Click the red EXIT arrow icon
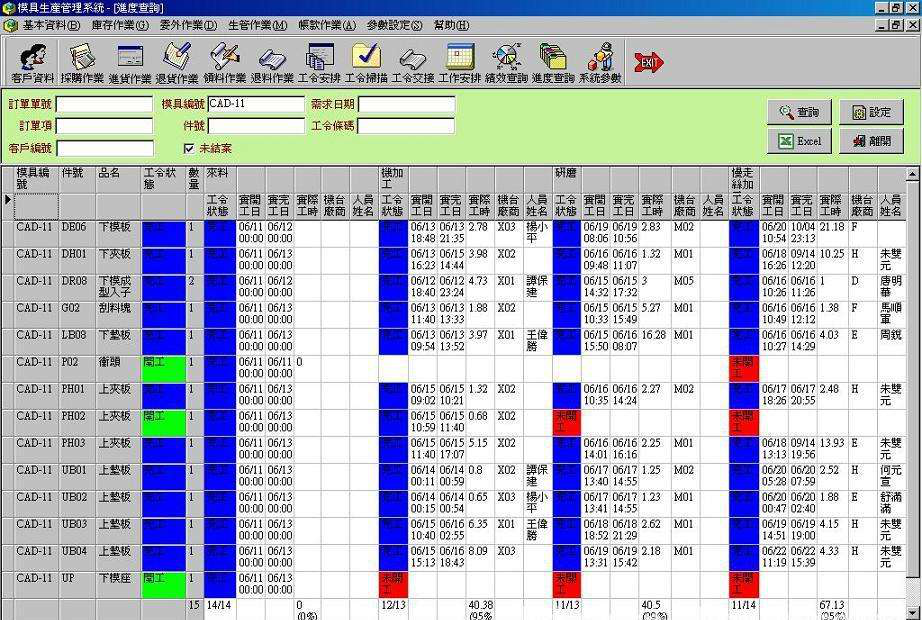Viewport: 922px width, 620px height. point(648,60)
